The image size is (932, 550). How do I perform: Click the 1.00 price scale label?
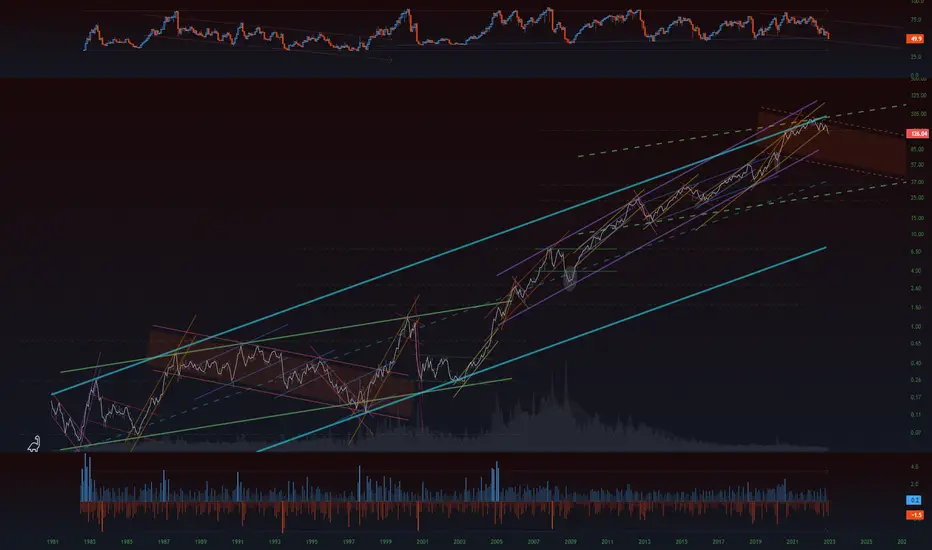(916, 327)
